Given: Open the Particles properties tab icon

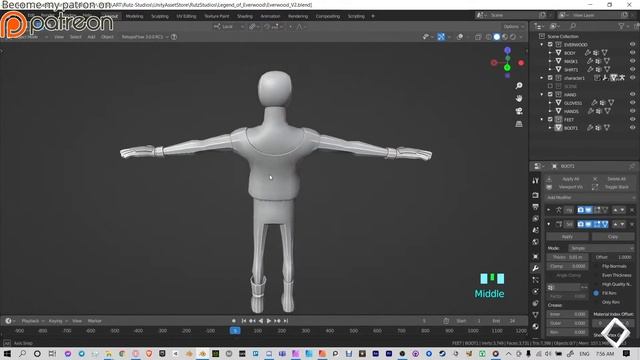Looking at the screenshot, I should 536,280.
